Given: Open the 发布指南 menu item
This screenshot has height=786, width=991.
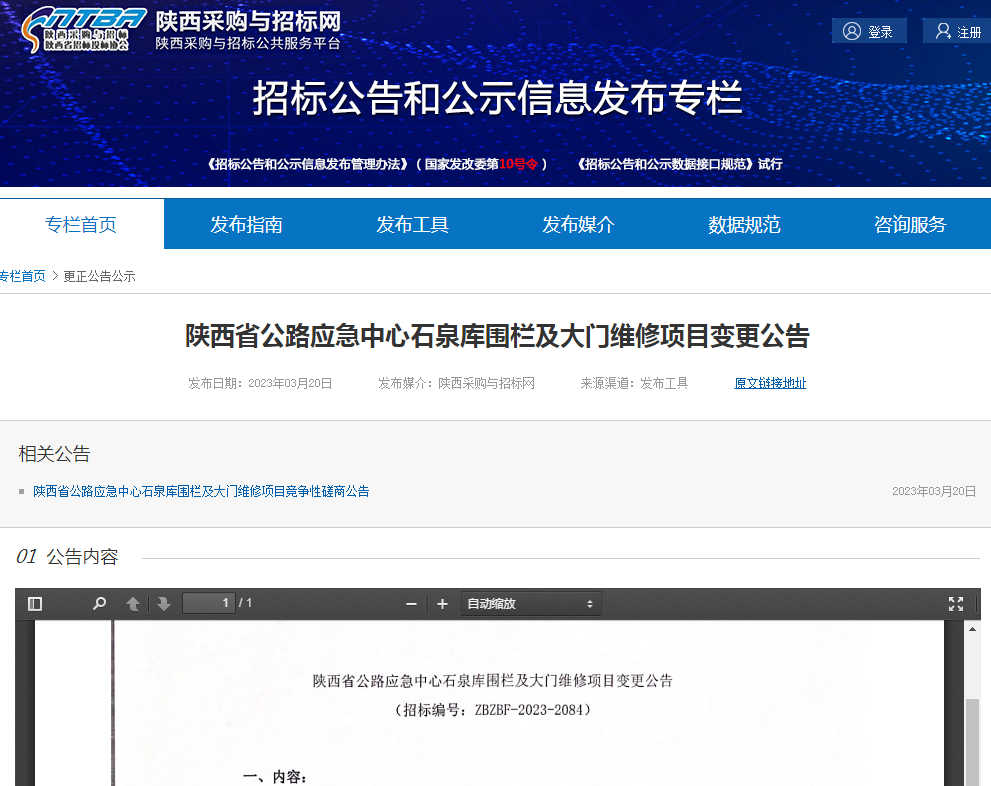Looking at the screenshot, I should 246,224.
